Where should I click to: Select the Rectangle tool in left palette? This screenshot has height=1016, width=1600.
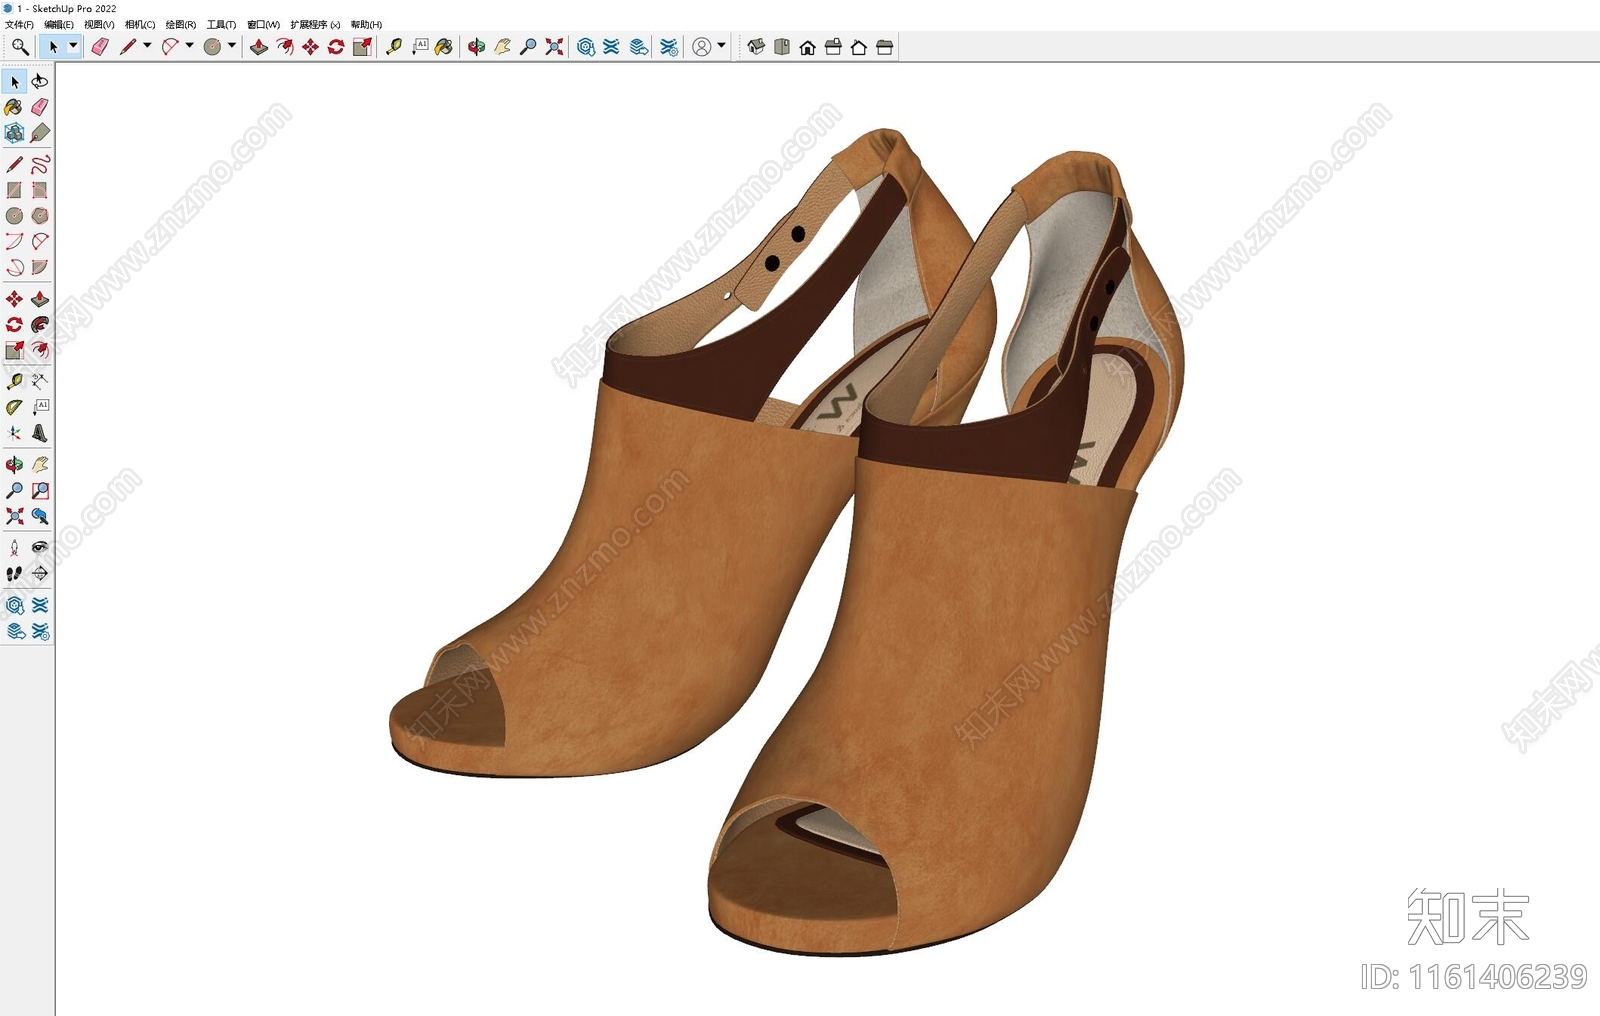click(14, 190)
